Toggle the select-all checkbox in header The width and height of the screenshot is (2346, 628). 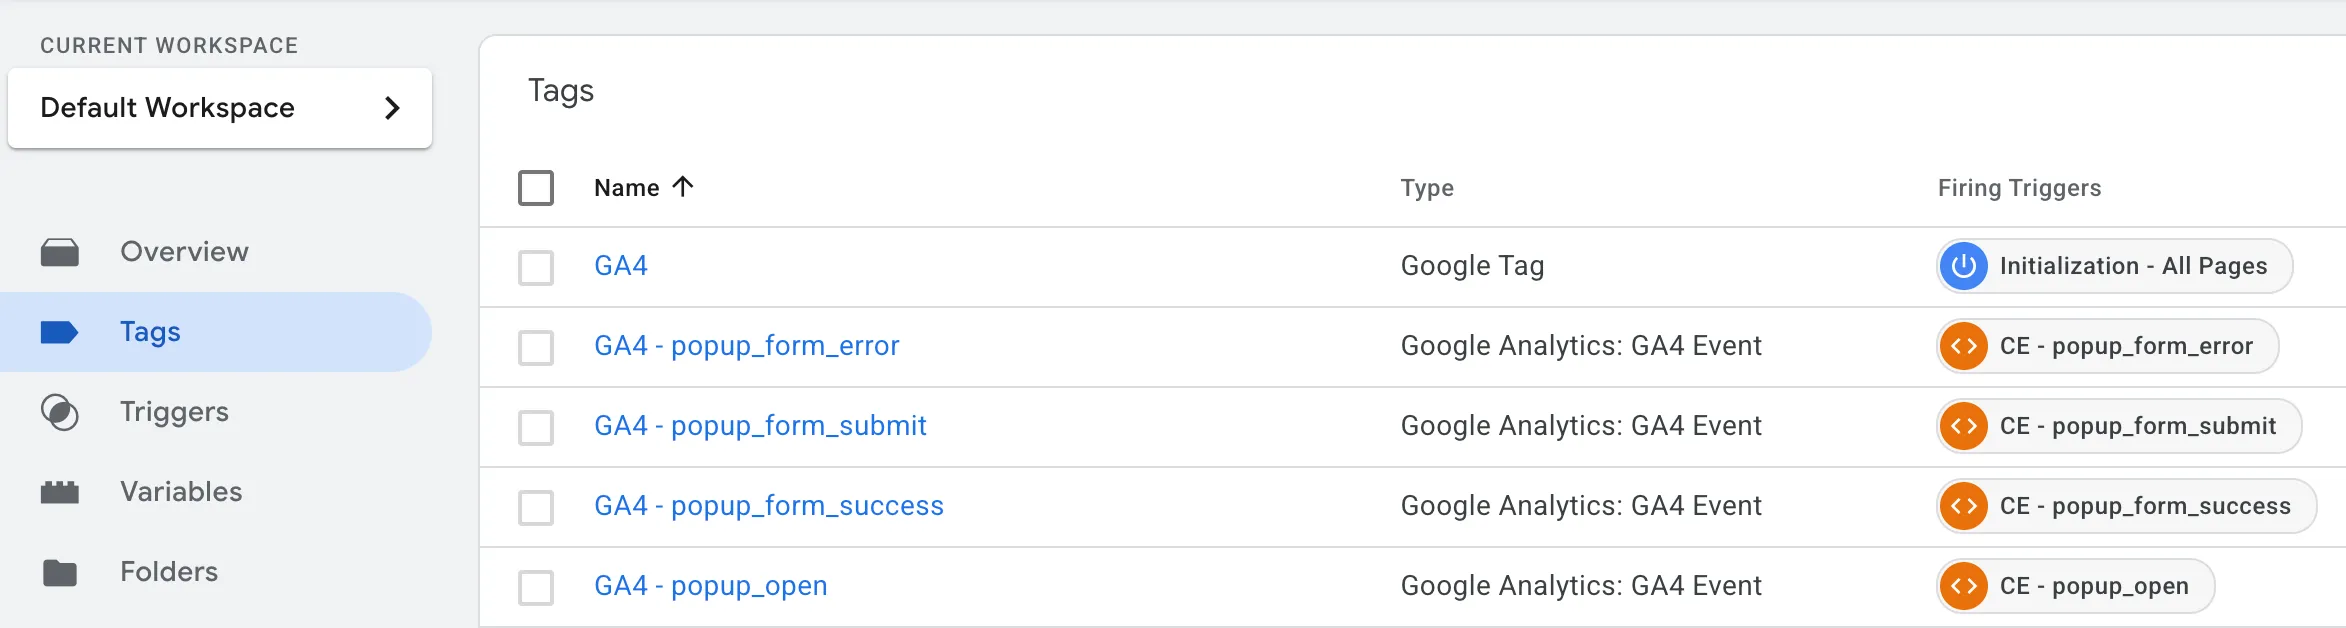pos(536,188)
